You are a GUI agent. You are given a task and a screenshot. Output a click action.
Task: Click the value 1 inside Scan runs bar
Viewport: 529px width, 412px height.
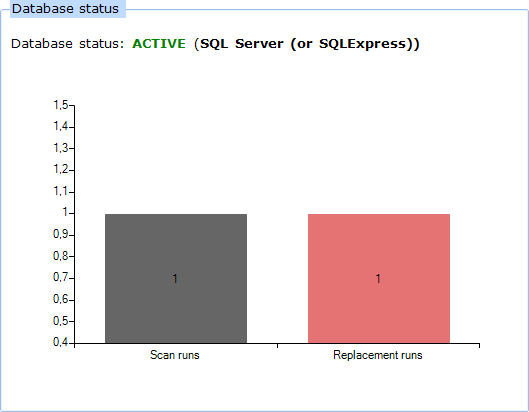tap(175, 279)
